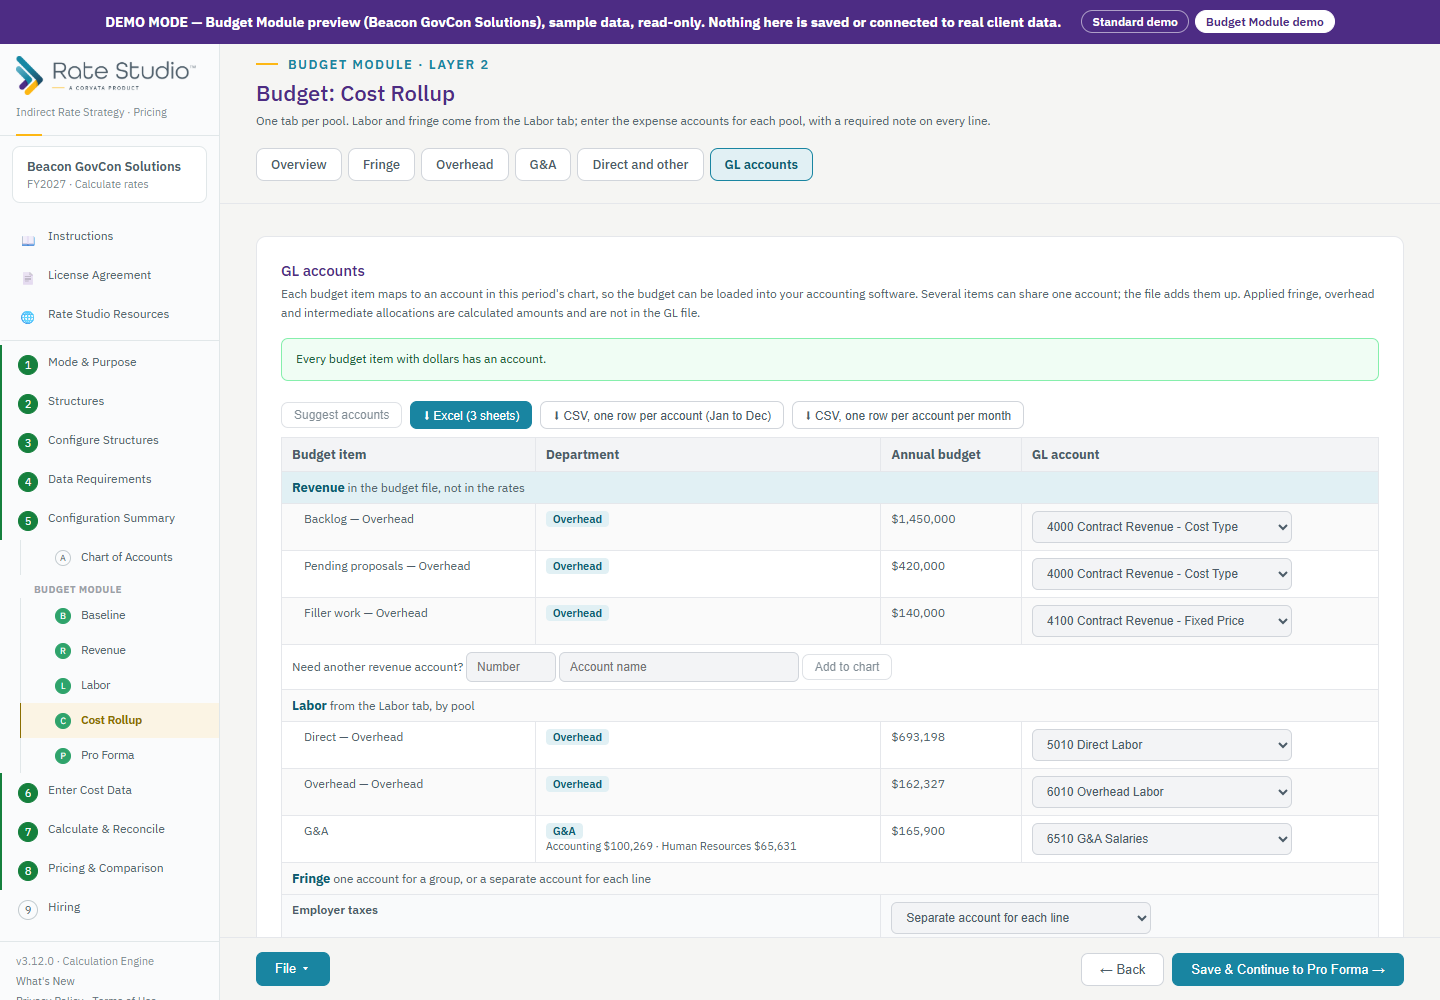Click the A badge for Chart of Accounts
The image size is (1440, 1000).
(x=63, y=558)
